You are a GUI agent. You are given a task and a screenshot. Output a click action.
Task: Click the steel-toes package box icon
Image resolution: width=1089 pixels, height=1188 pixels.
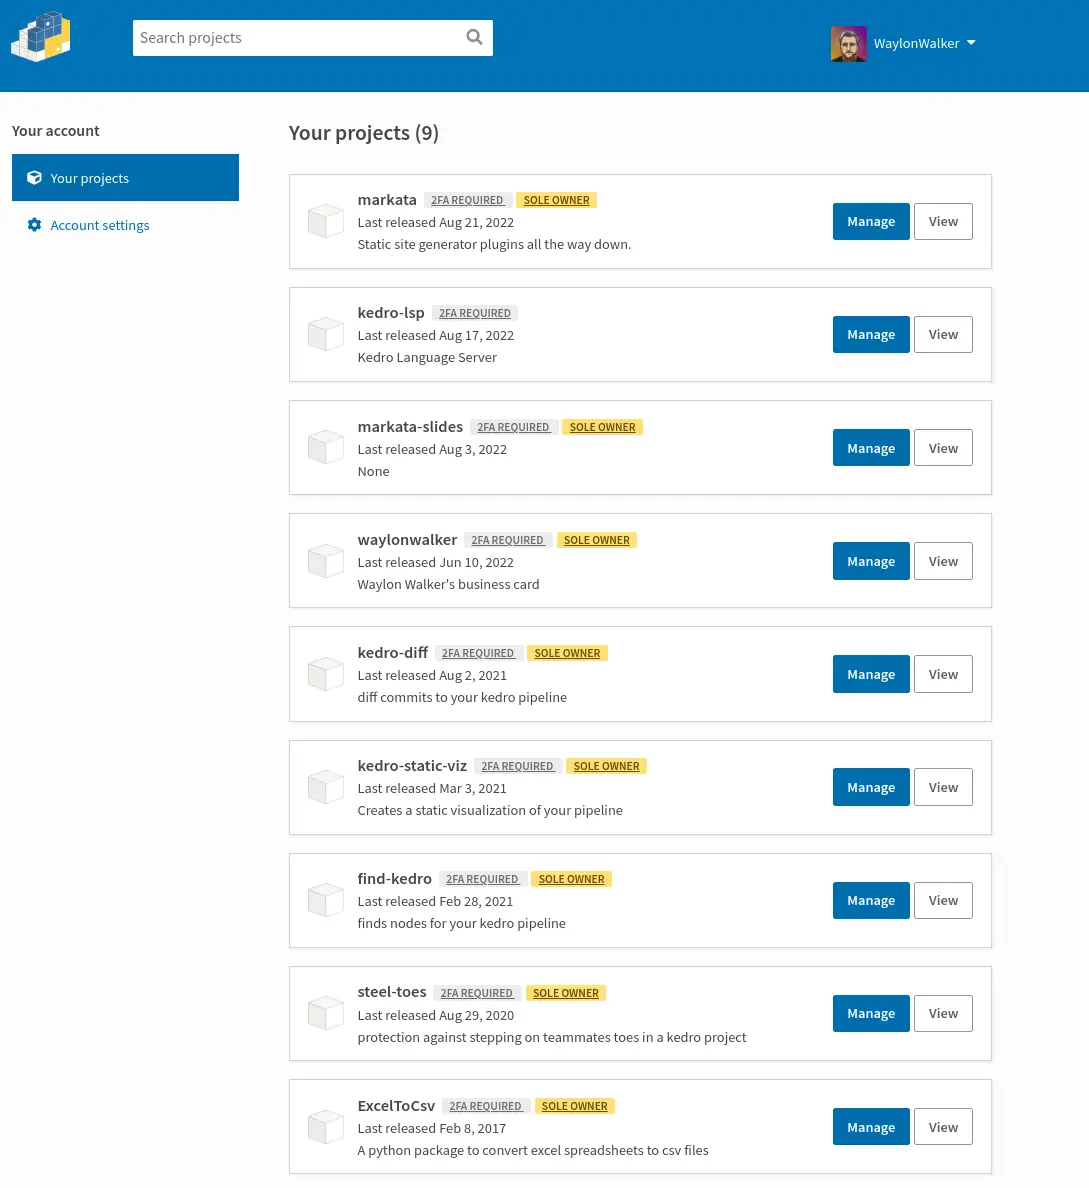pos(326,1013)
